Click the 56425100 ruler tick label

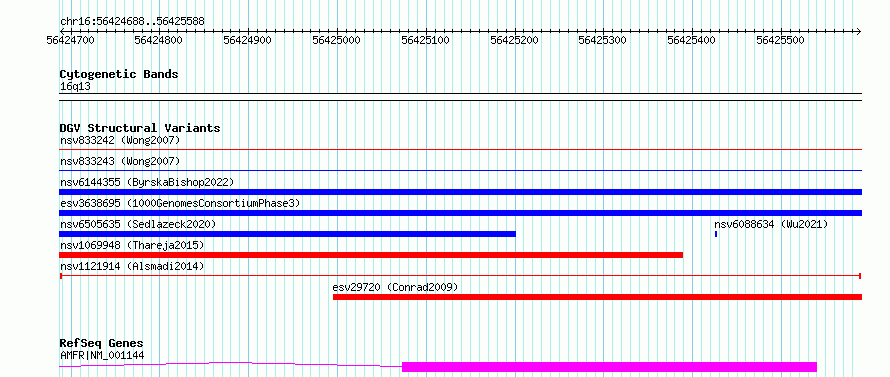click(x=425, y=40)
